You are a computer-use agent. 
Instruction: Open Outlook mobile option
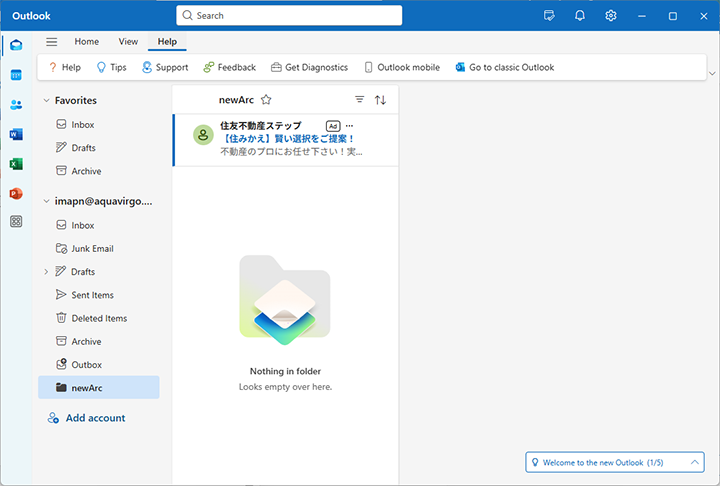pos(402,68)
